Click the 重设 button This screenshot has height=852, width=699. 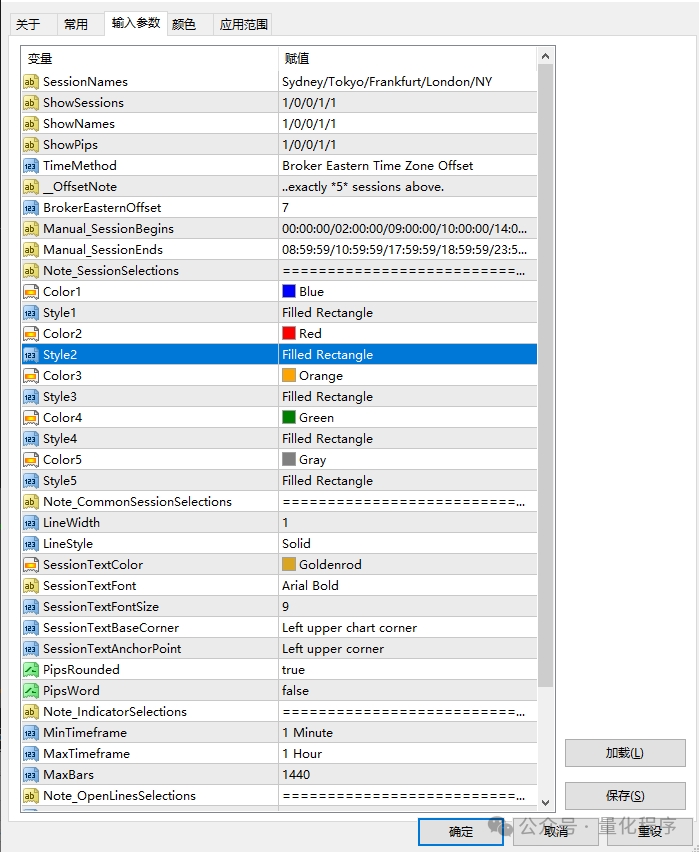click(x=650, y=831)
